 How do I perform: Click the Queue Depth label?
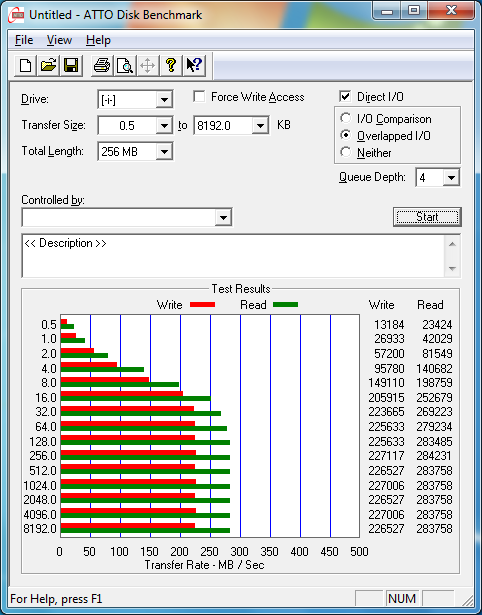373,177
